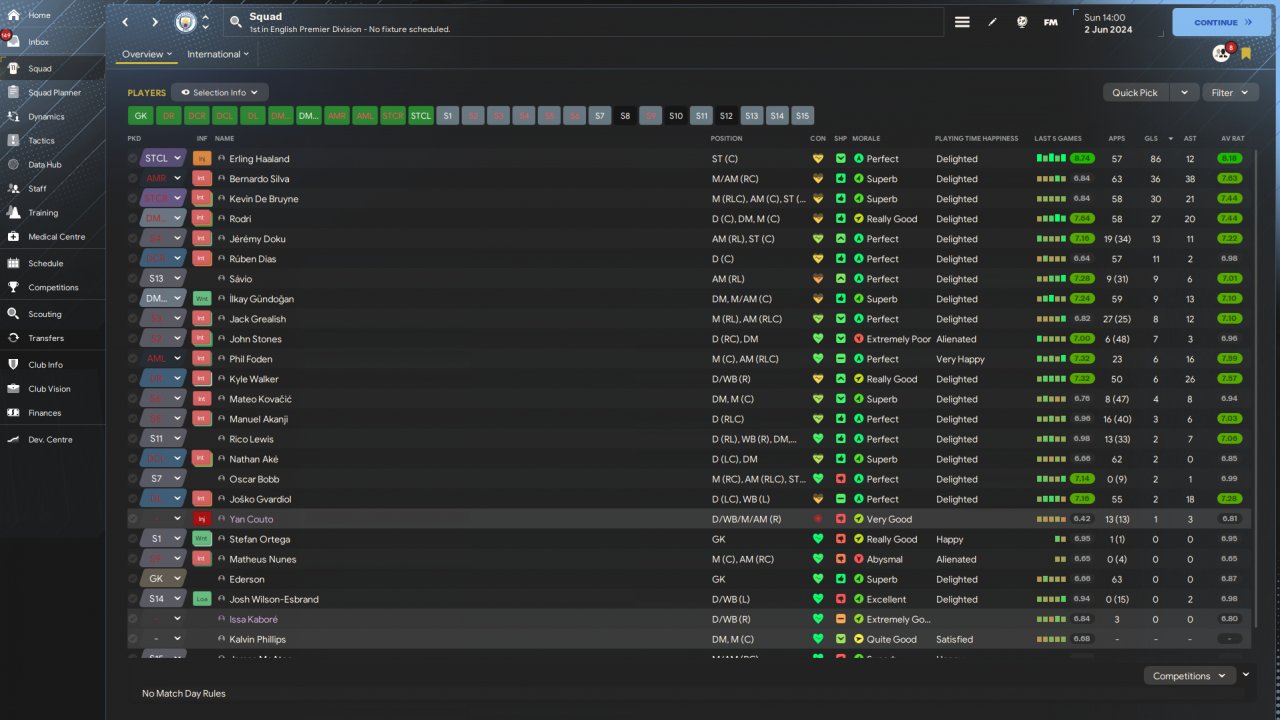Go to Squad Planner in the sidebar
Image resolution: width=1280 pixels, height=720 pixels.
pos(52,93)
